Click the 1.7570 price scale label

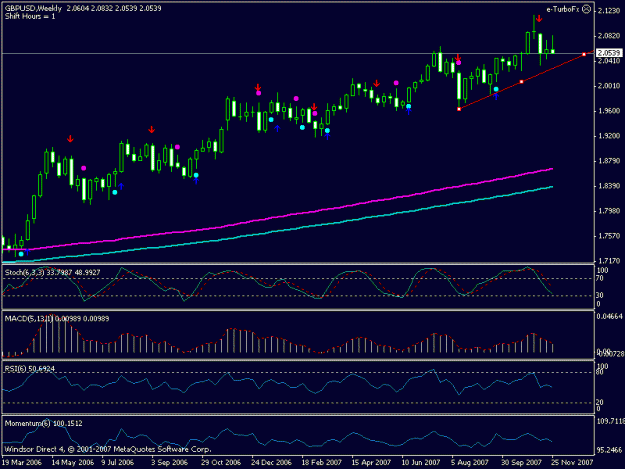609,236
